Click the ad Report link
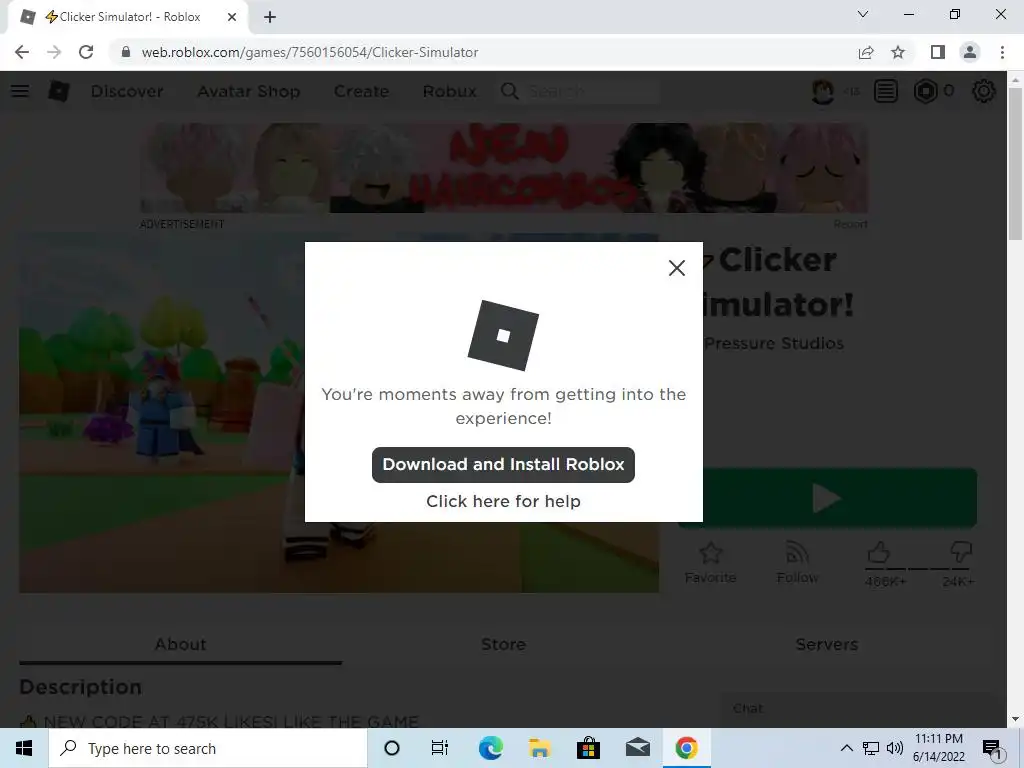Viewport: 1024px width, 768px height. pos(850,224)
